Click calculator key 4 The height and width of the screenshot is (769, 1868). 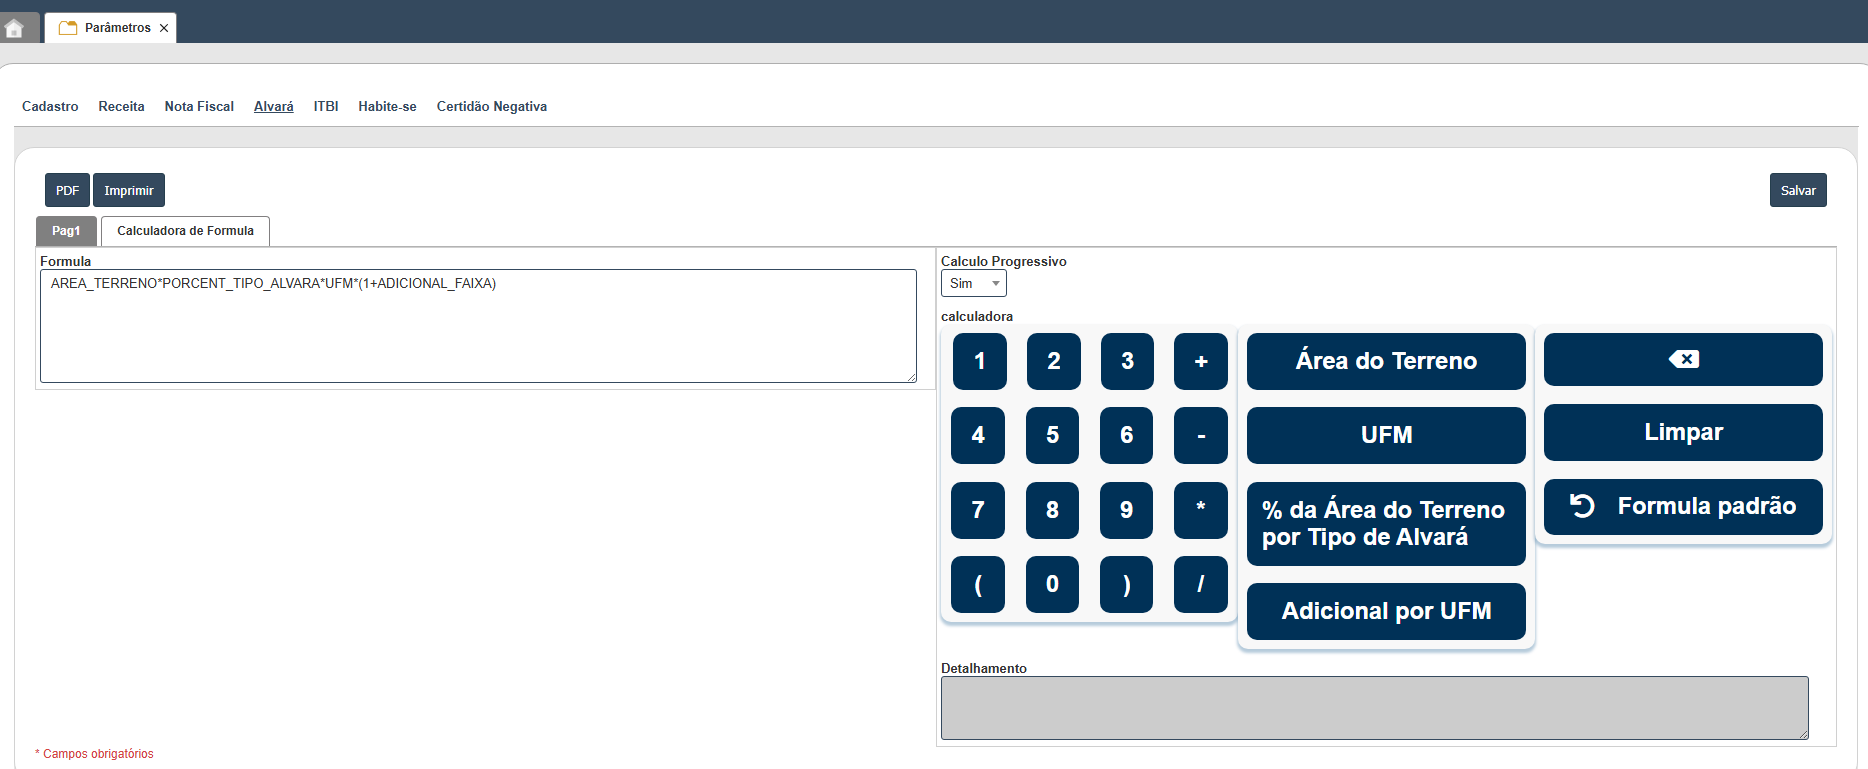(978, 435)
